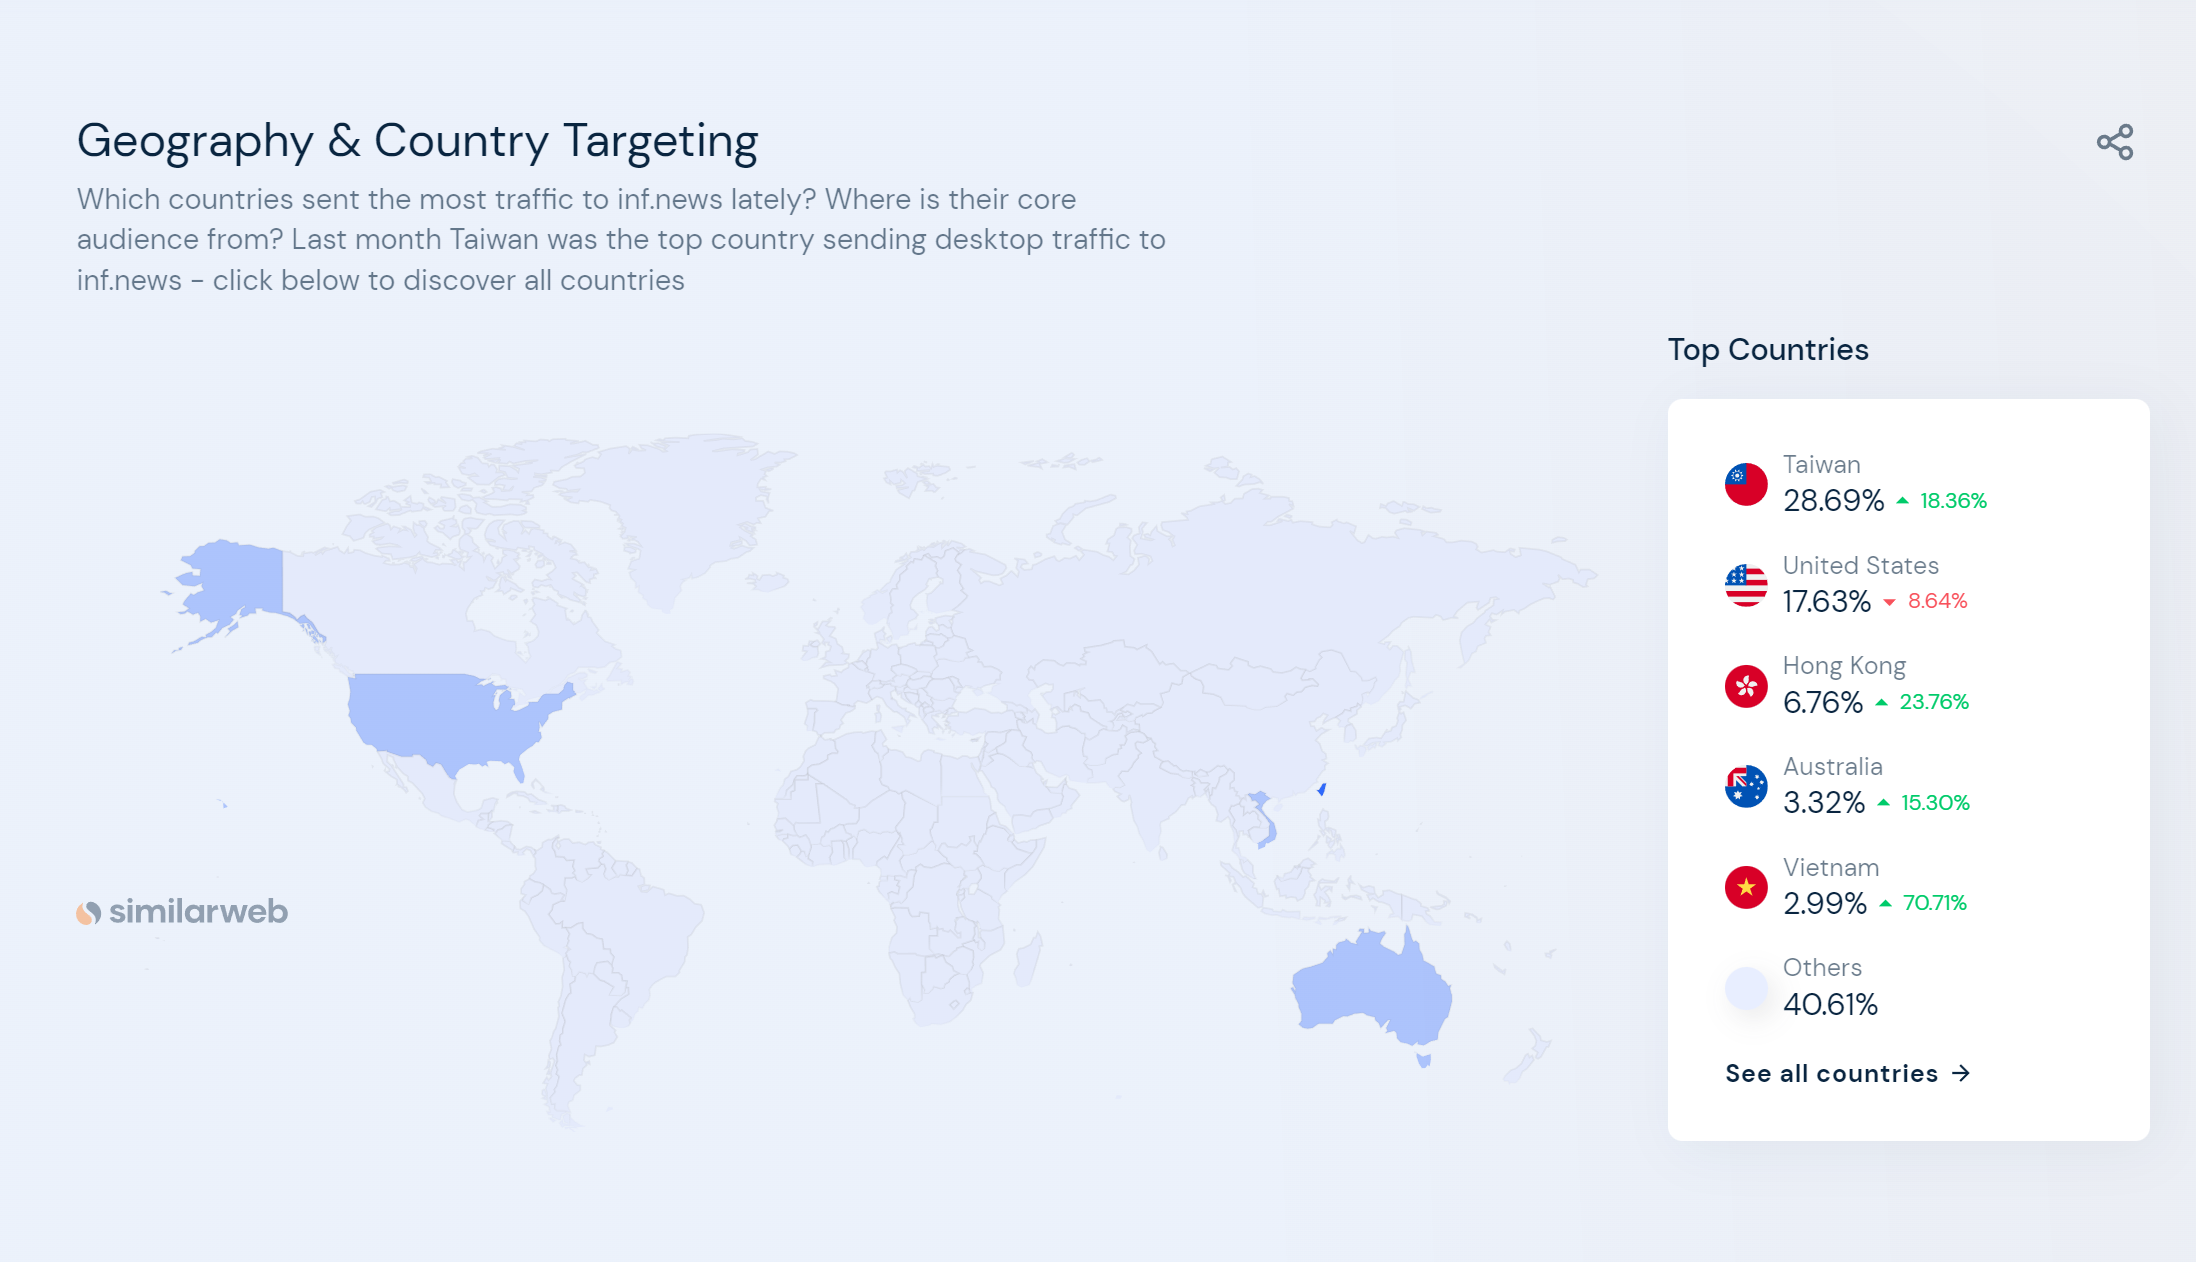Click Taiwan's green 18.36% change indicator
Image resolution: width=2196 pixels, height=1262 pixels.
[1952, 501]
